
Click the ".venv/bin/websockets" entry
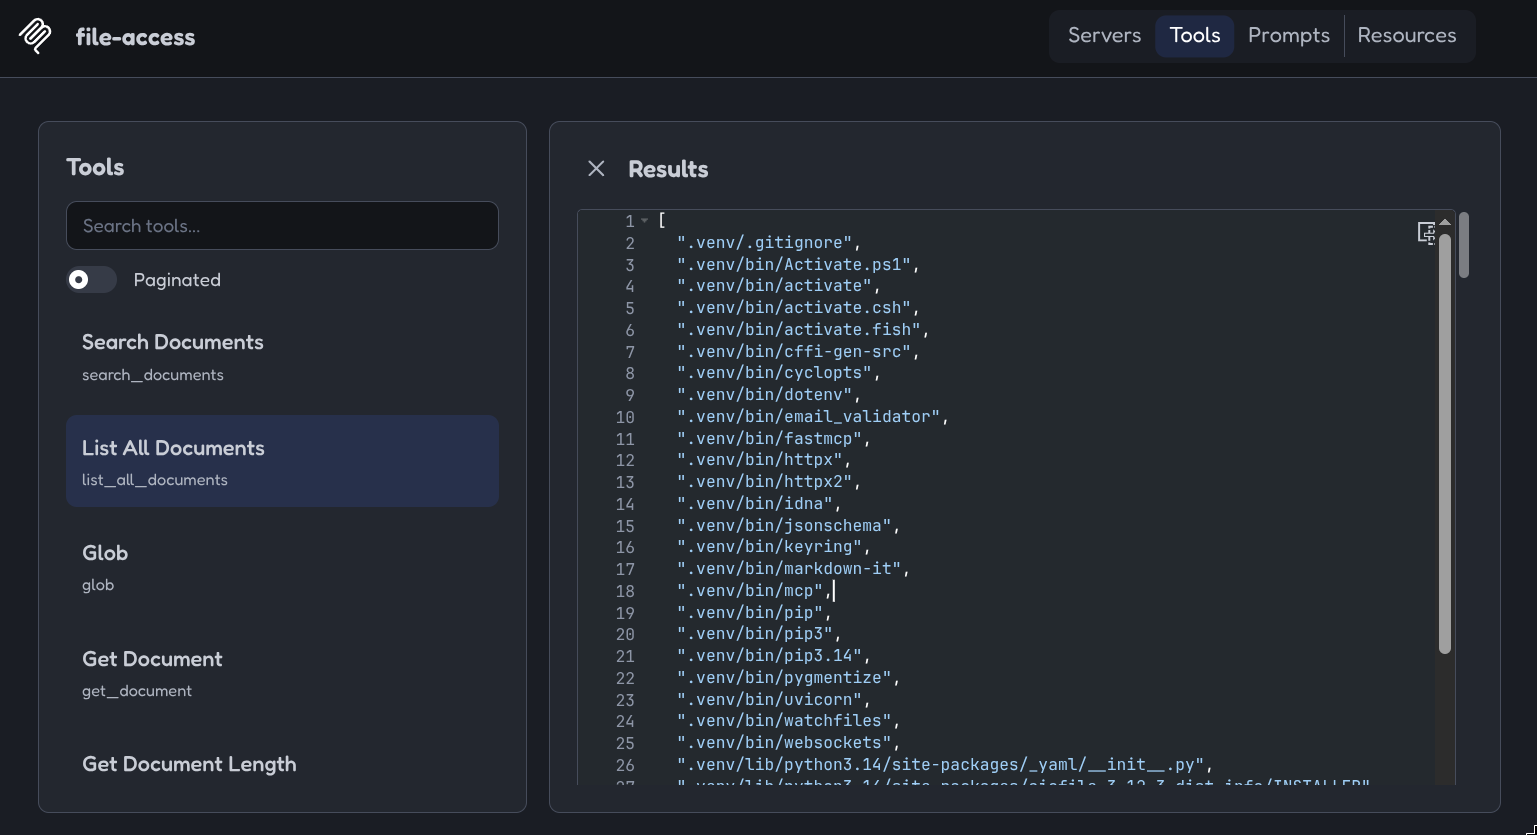789,743
